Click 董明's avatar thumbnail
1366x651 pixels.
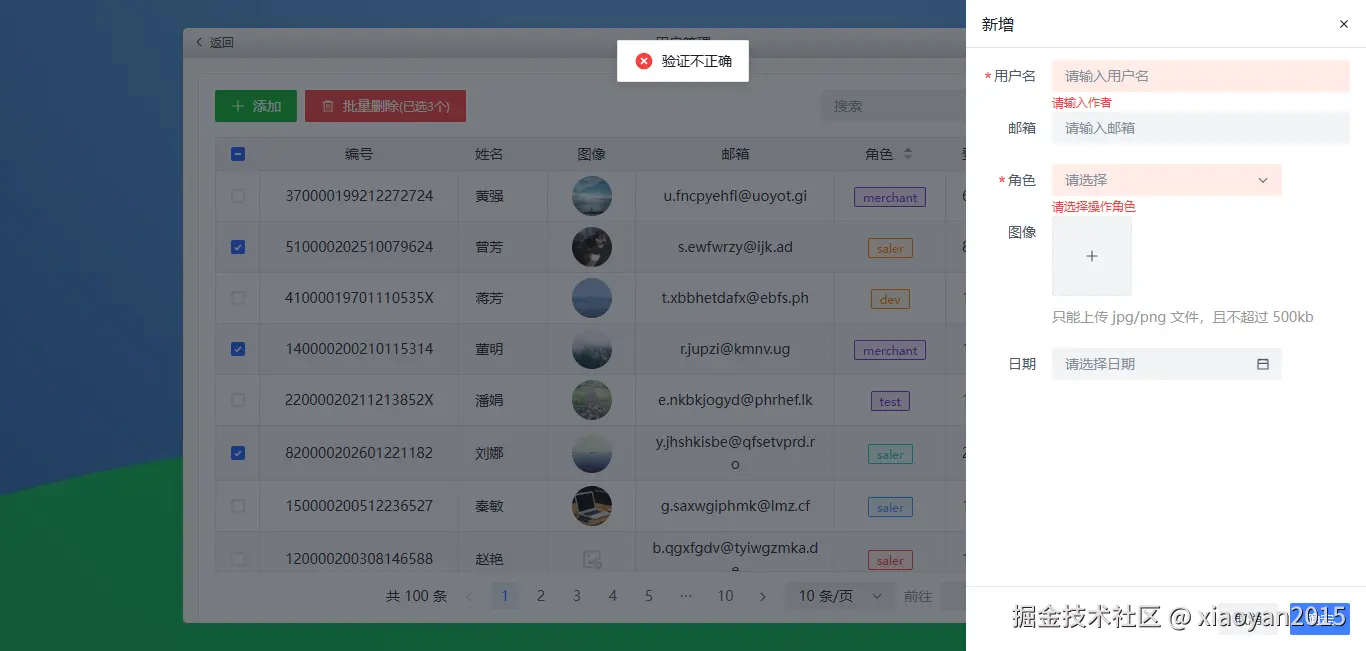(592, 349)
